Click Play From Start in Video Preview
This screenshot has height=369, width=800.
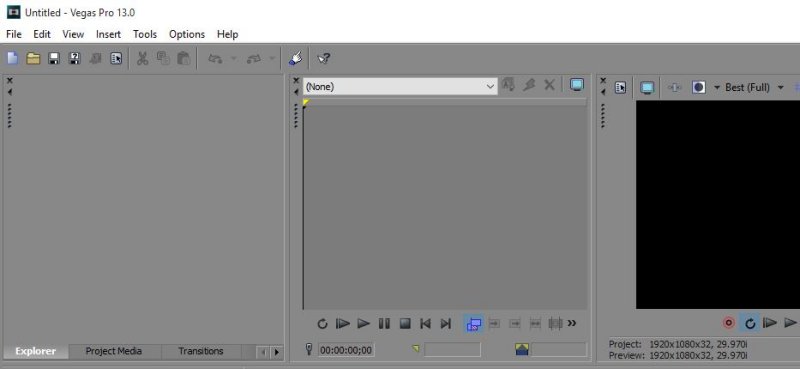tap(770, 323)
